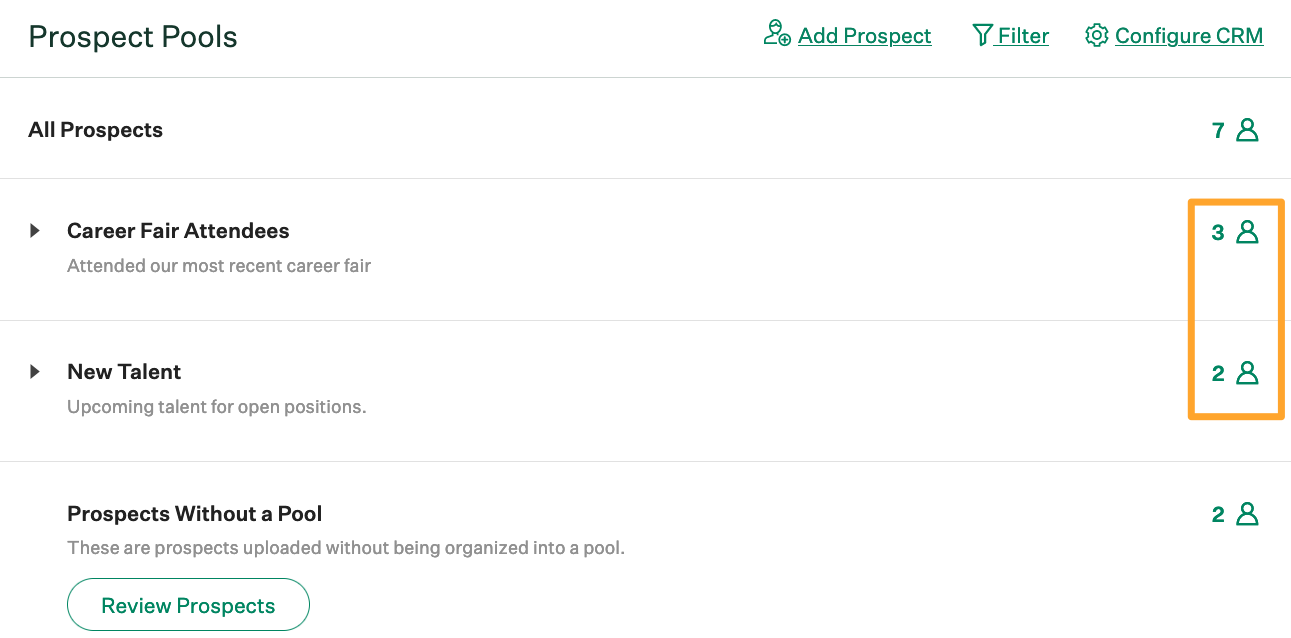
Task: Click the Configure CRM link
Action: tap(1189, 35)
